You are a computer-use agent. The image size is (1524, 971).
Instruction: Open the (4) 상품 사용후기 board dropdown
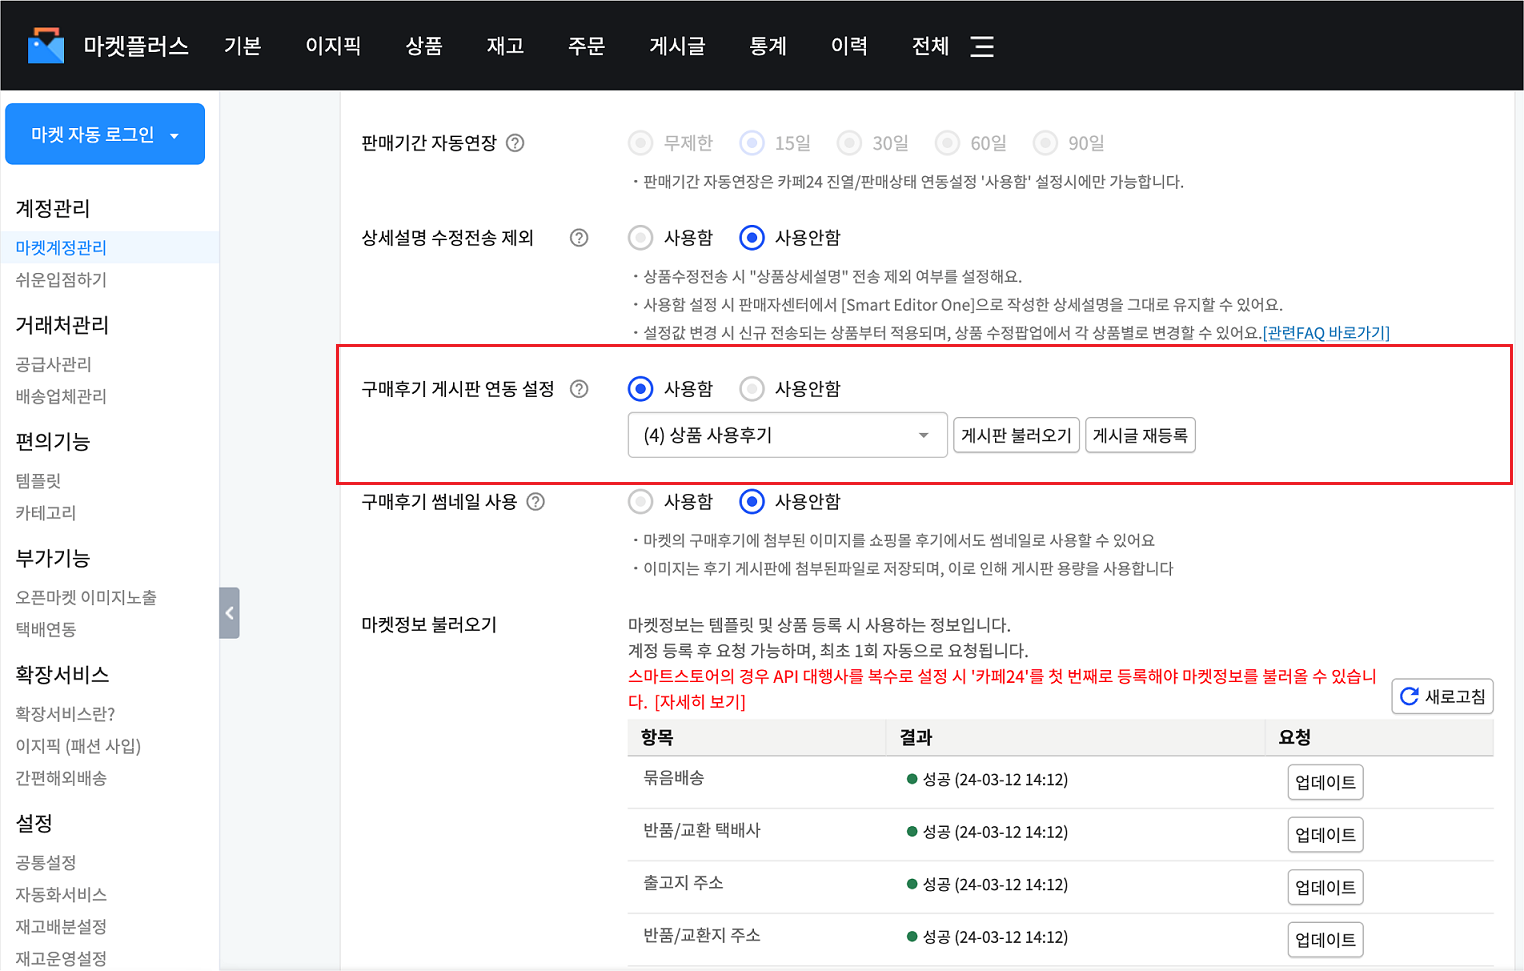[787, 435]
